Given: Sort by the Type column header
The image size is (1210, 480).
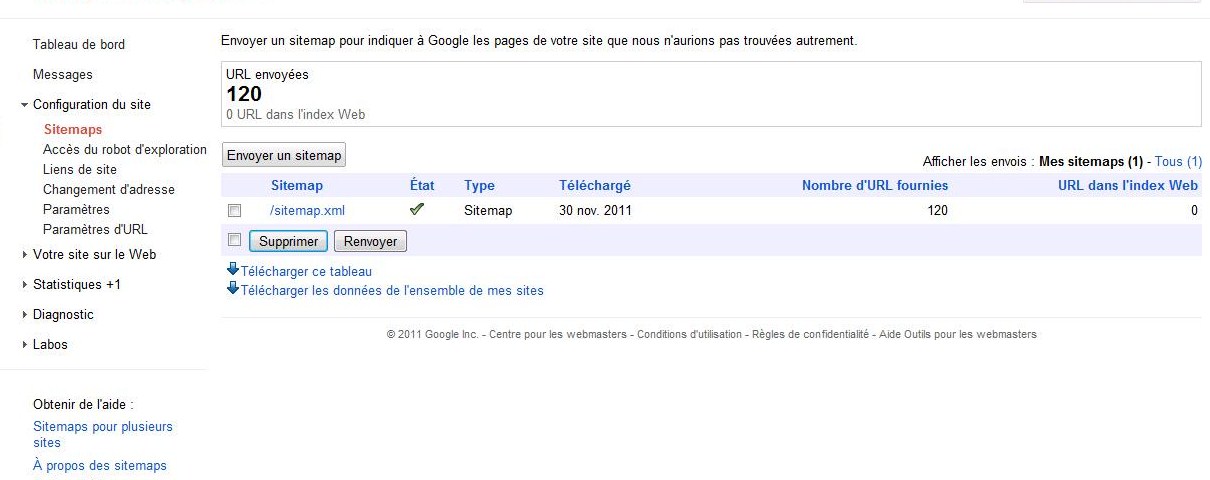Looking at the screenshot, I should (x=480, y=185).
